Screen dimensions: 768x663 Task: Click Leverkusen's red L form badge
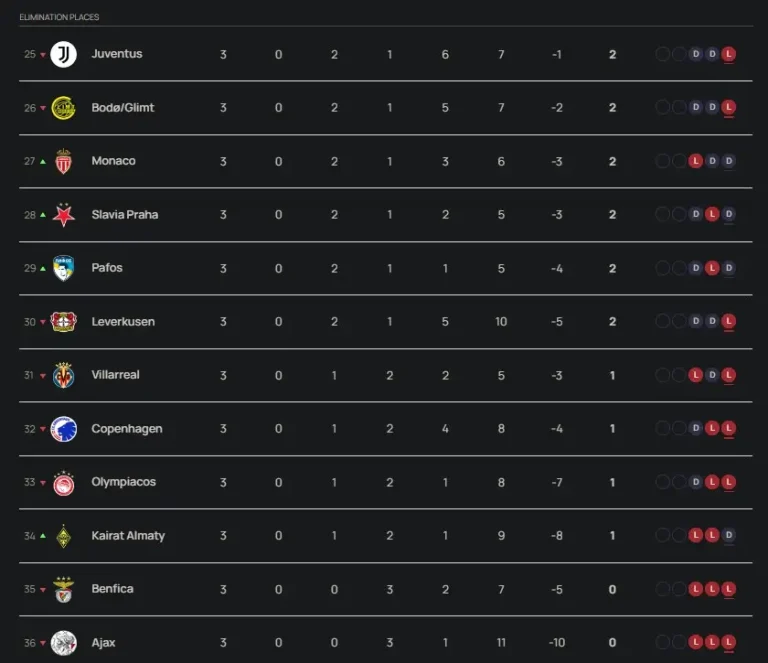[x=729, y=322]
